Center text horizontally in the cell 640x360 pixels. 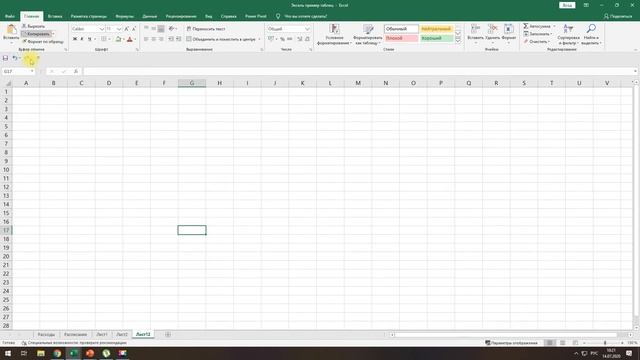coord(153,39)
